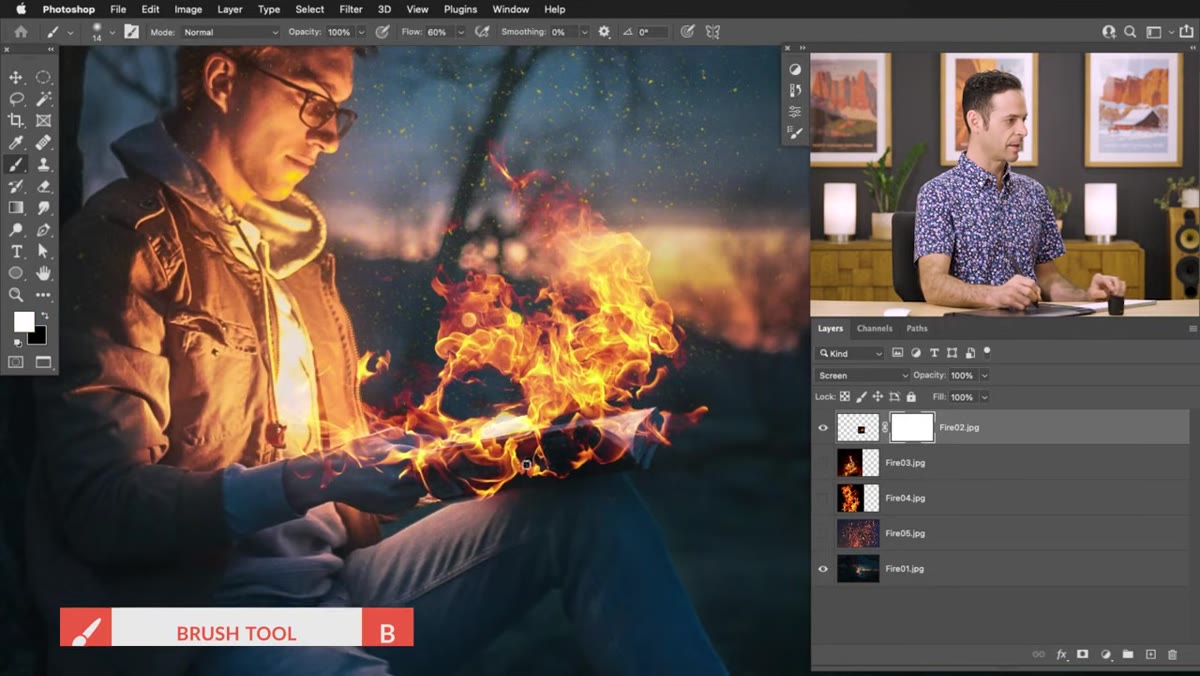Screen dimensions: 1200x676
Task: Open the brush preset picker dropdown
Action: (111, 32)
